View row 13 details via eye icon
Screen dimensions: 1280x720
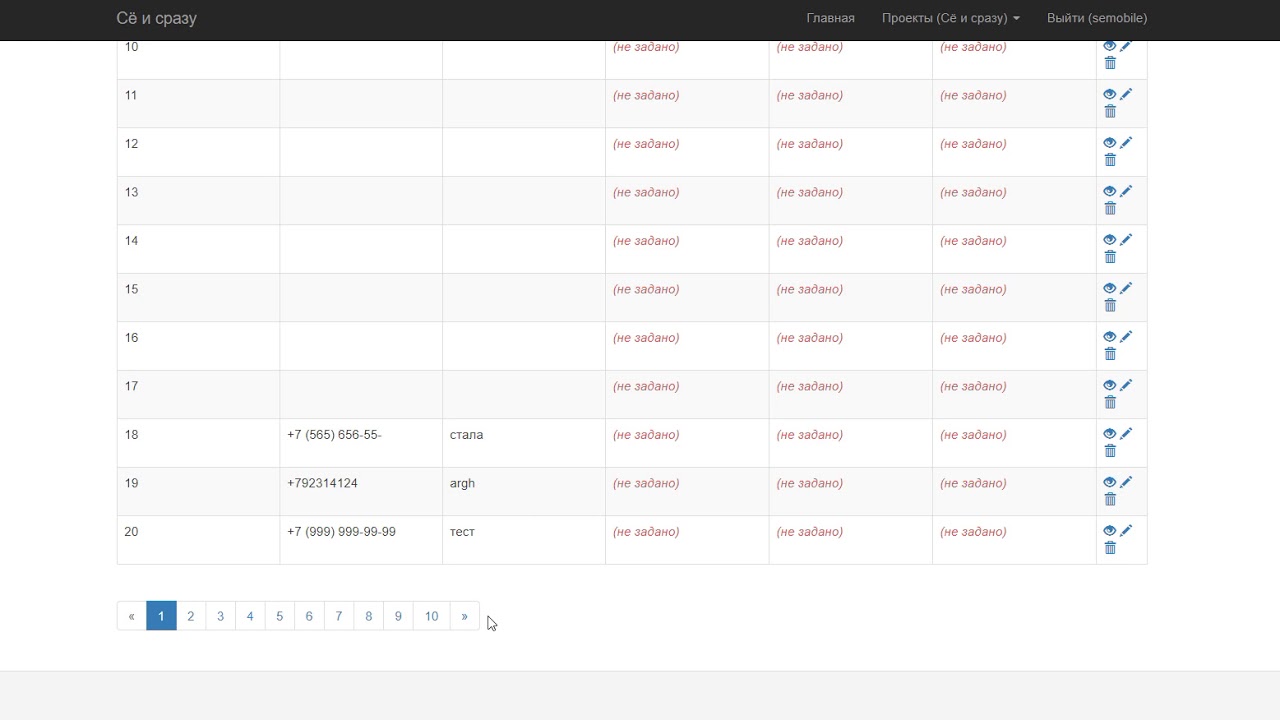point(1109,191)
